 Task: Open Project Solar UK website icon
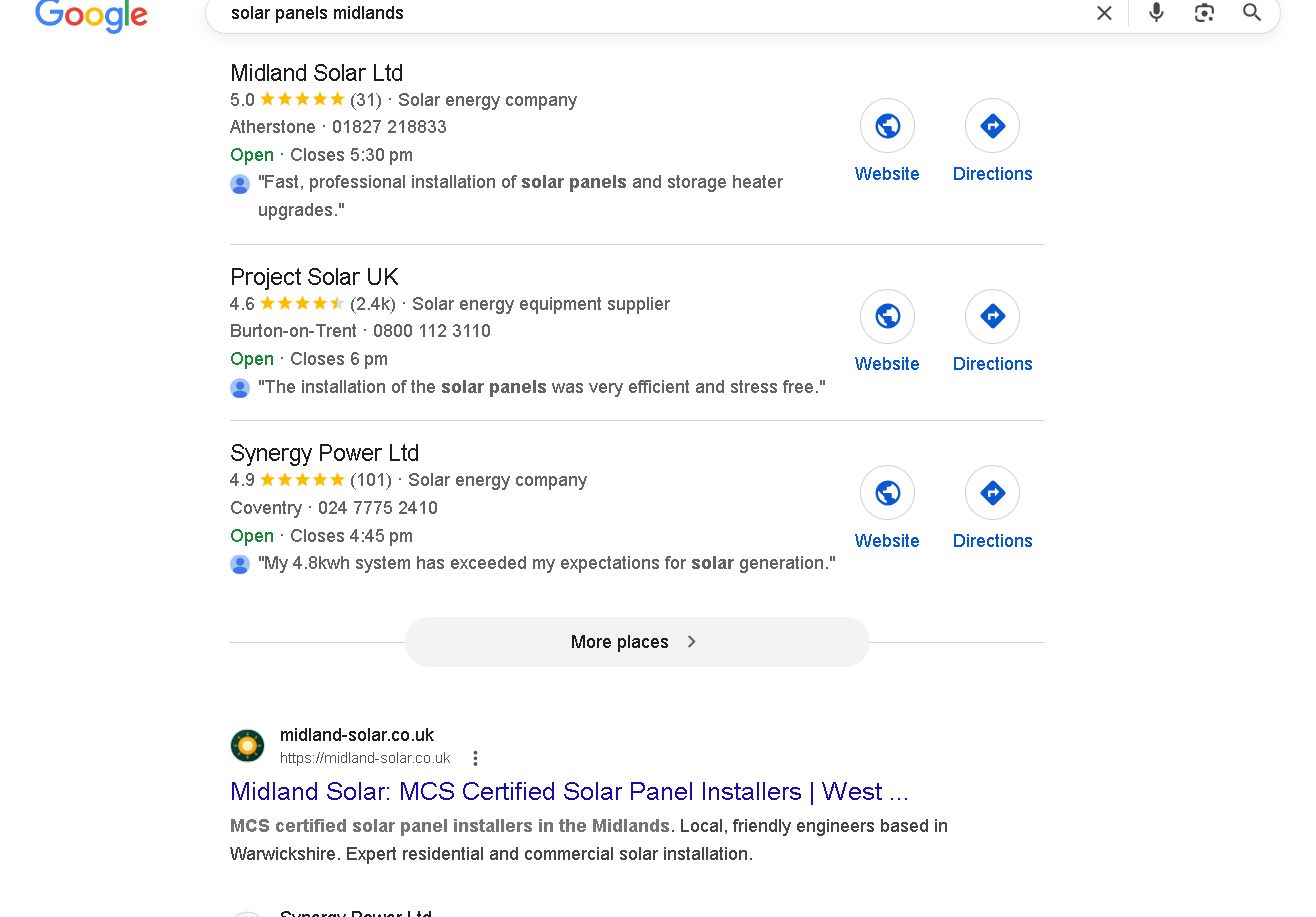(x=887, y=317)
